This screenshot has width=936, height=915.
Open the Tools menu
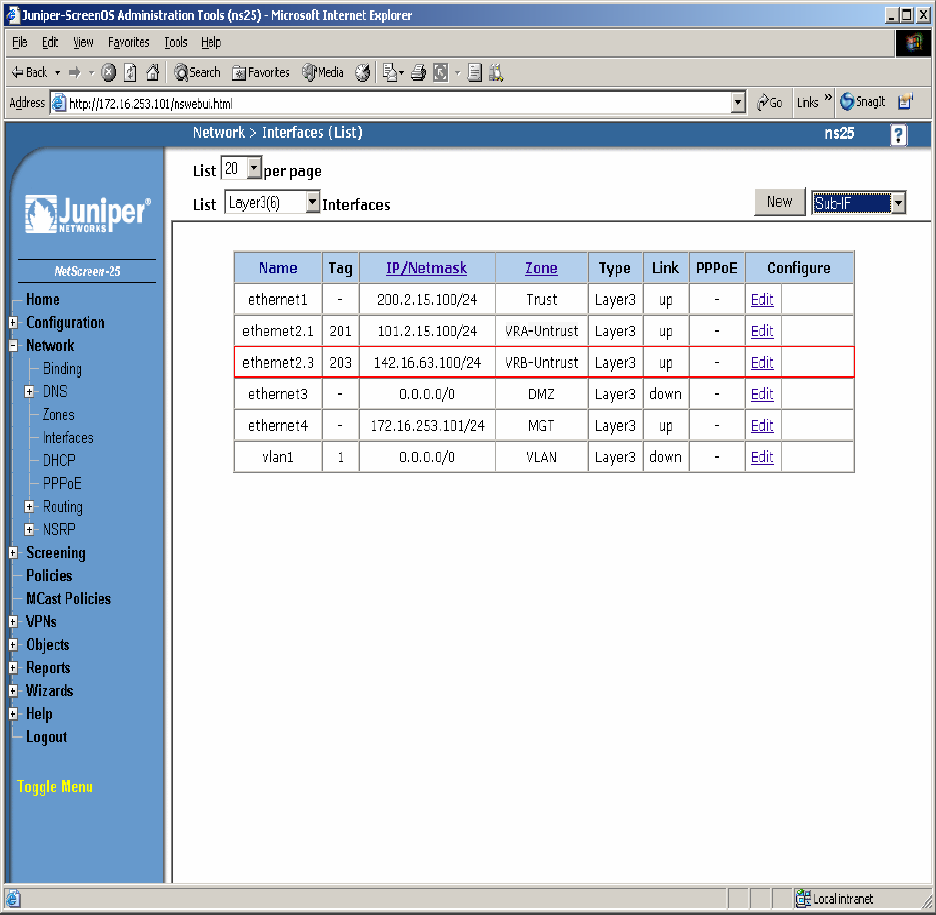176,42
